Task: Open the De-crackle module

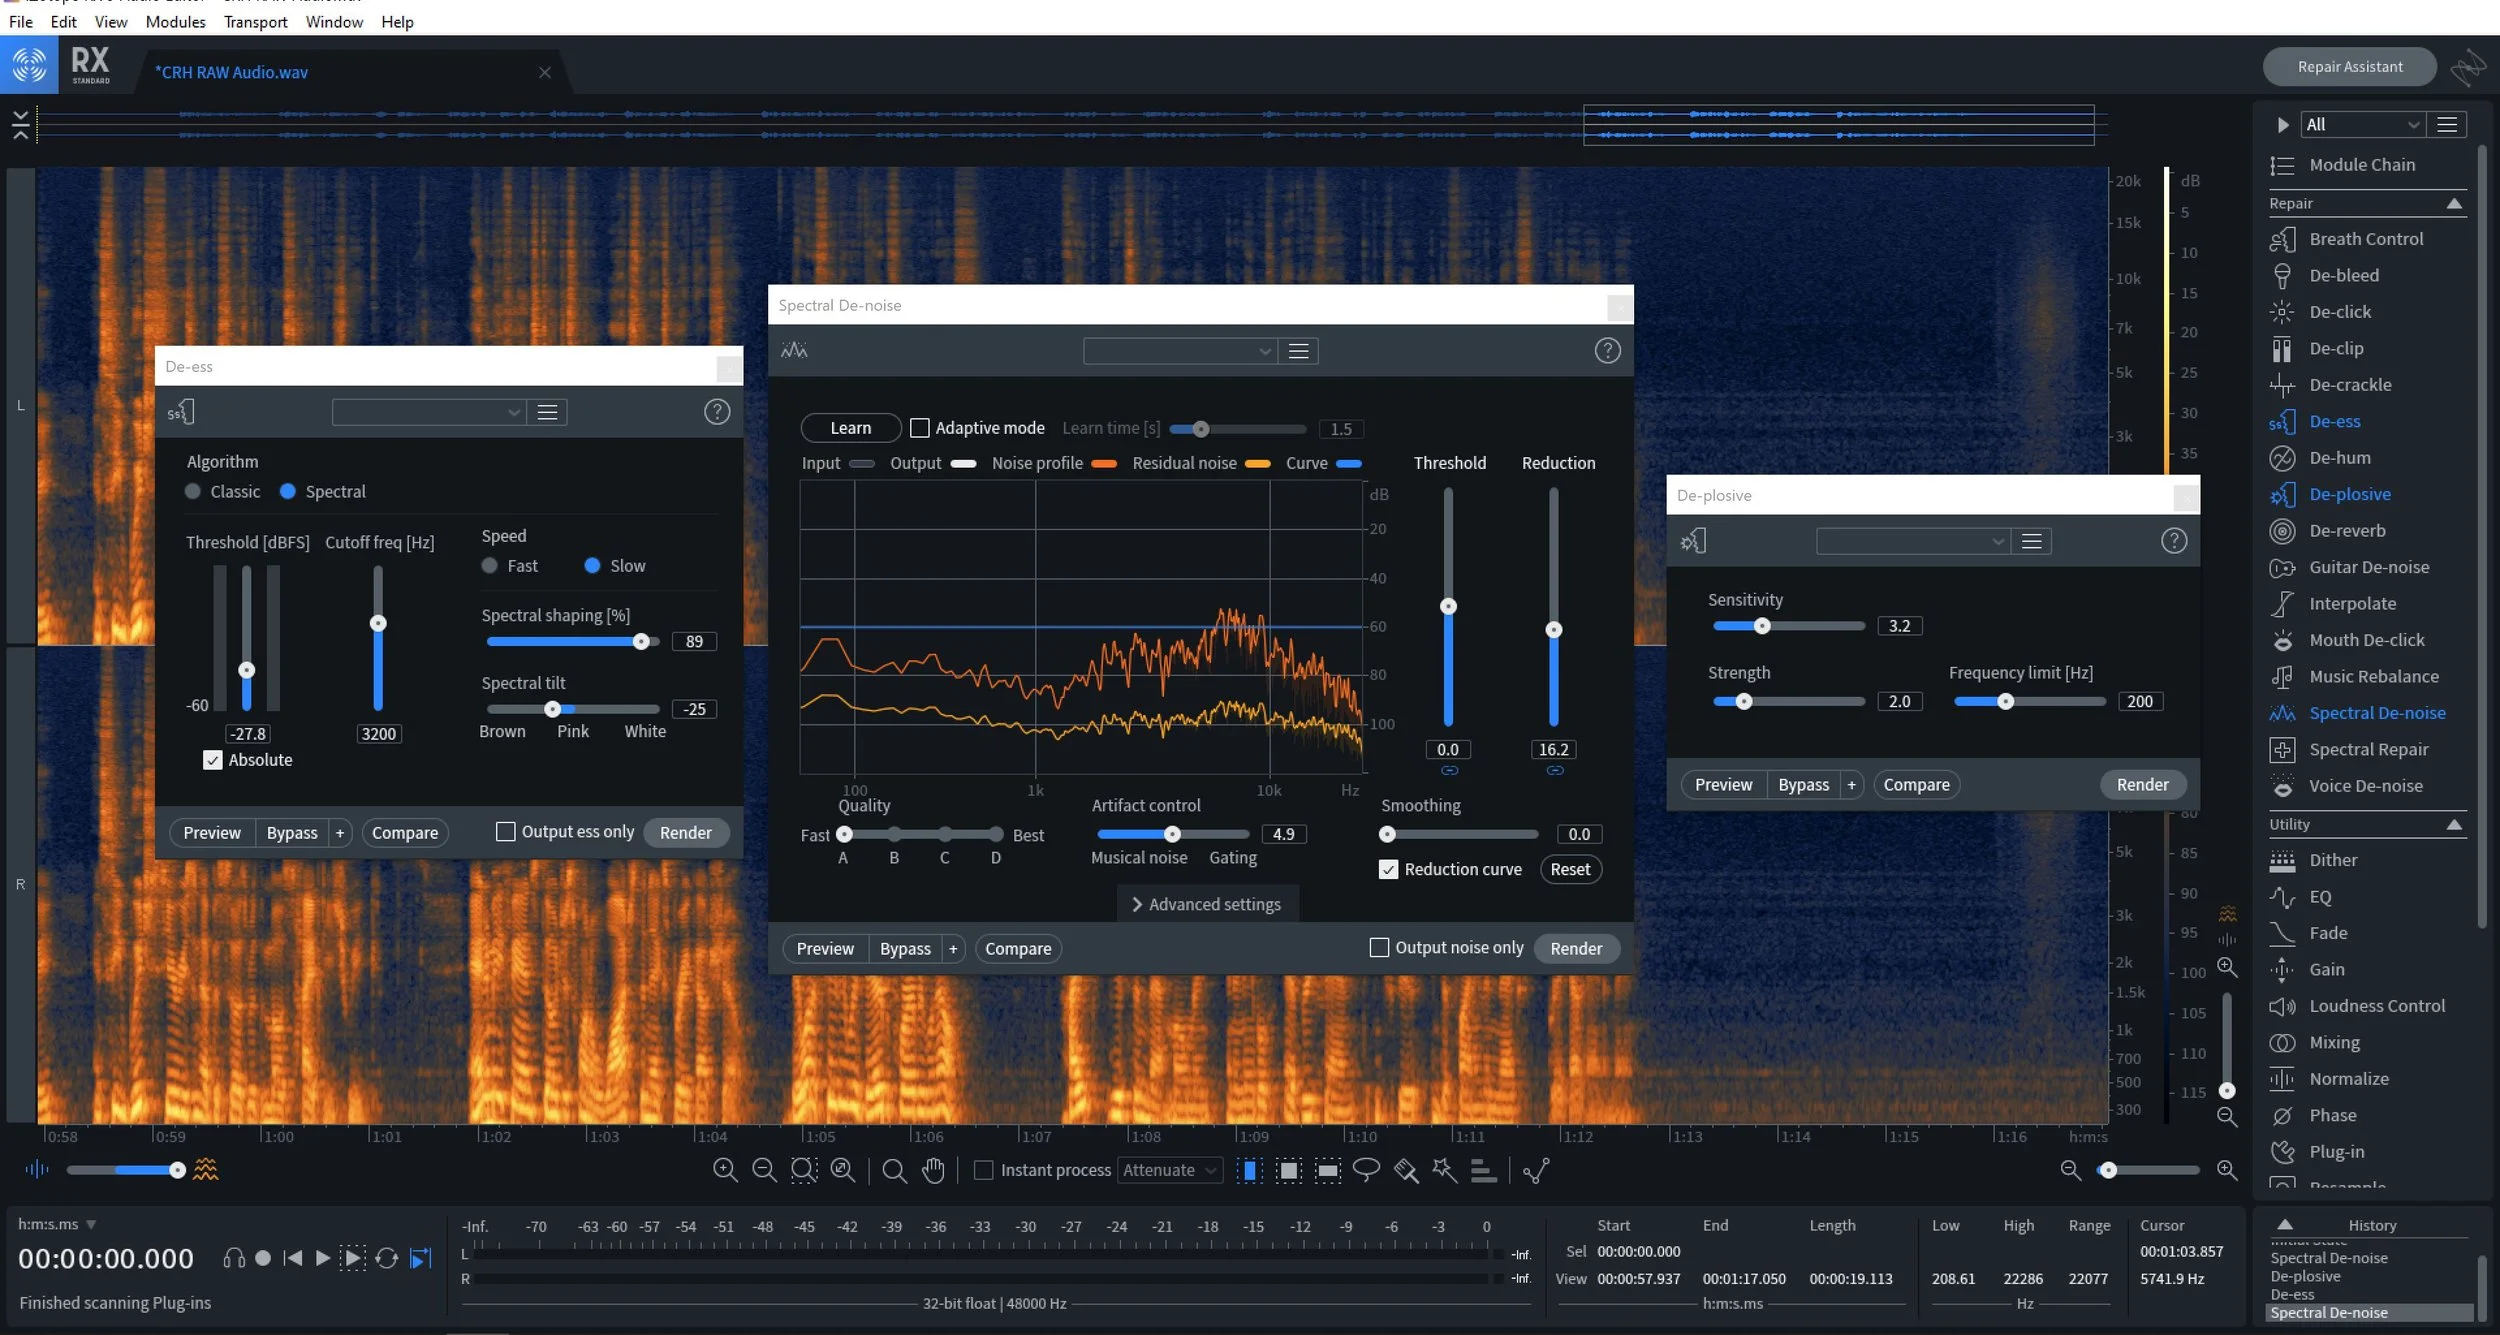Action: coord(2350,385)
